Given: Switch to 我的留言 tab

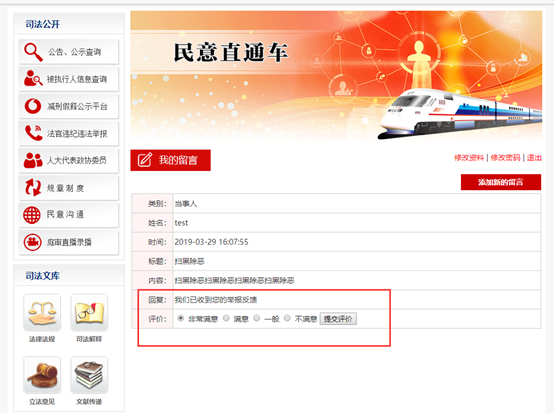Looking at the screenshot, I should 170,160.
